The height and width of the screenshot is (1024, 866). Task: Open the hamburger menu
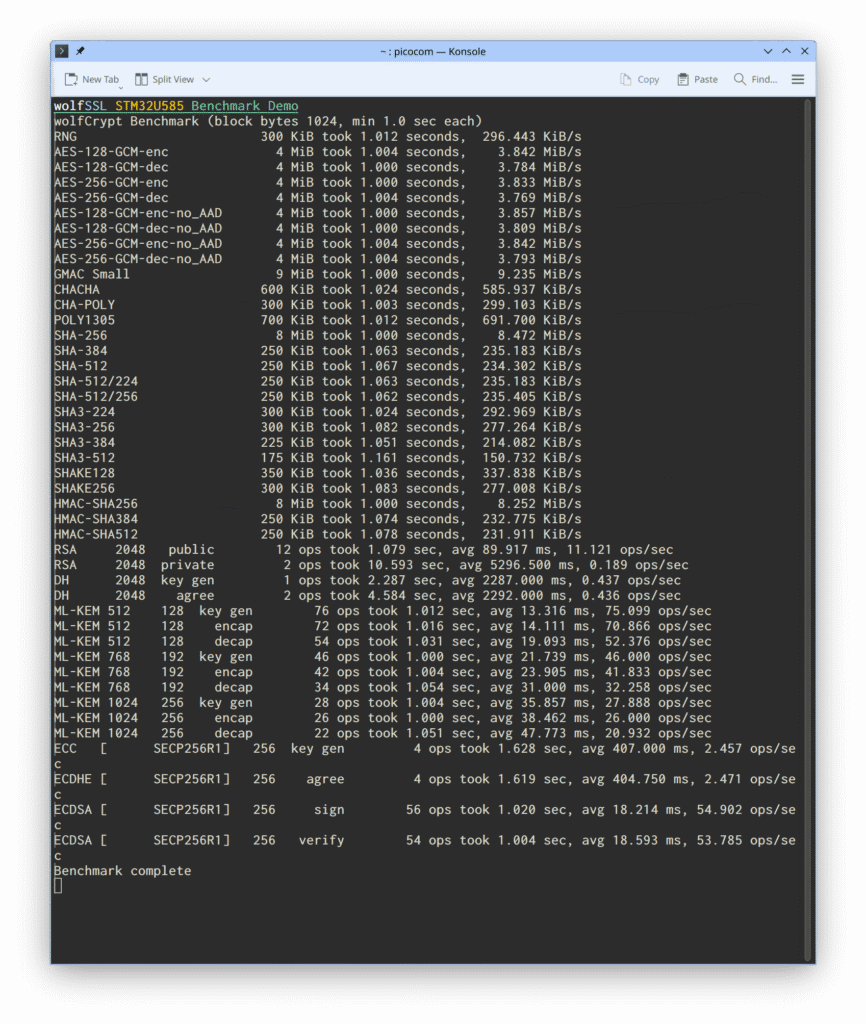click(x=798, y=79)
